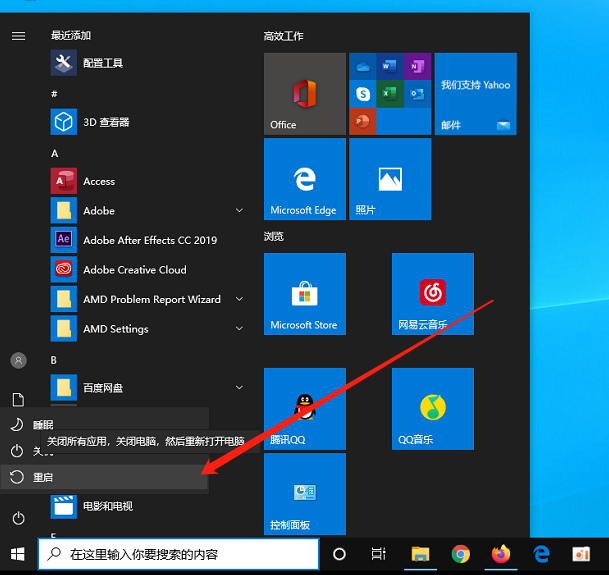Viewport: 609px width, 575px height.
Task: Open the QQ音乐 tile
Action: pos(432,408)
